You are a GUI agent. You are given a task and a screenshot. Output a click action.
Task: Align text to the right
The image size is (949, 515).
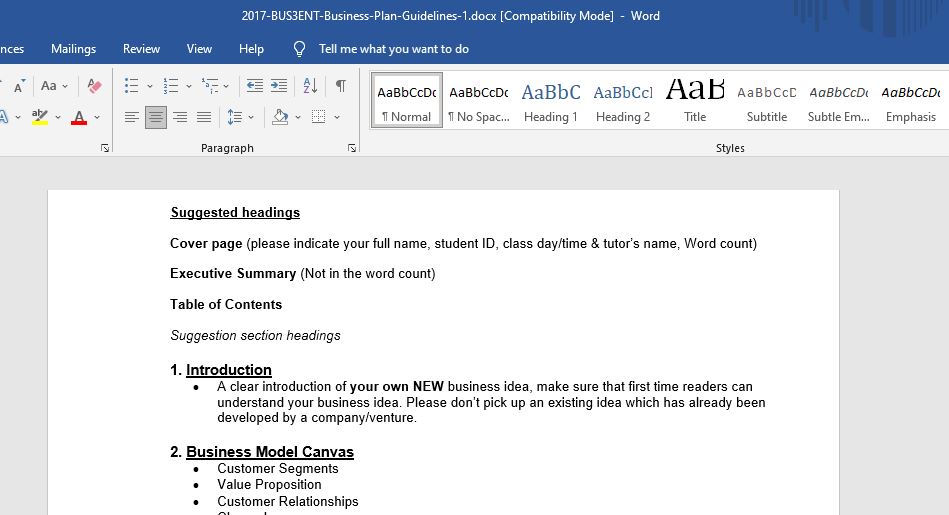coord(180,117)
